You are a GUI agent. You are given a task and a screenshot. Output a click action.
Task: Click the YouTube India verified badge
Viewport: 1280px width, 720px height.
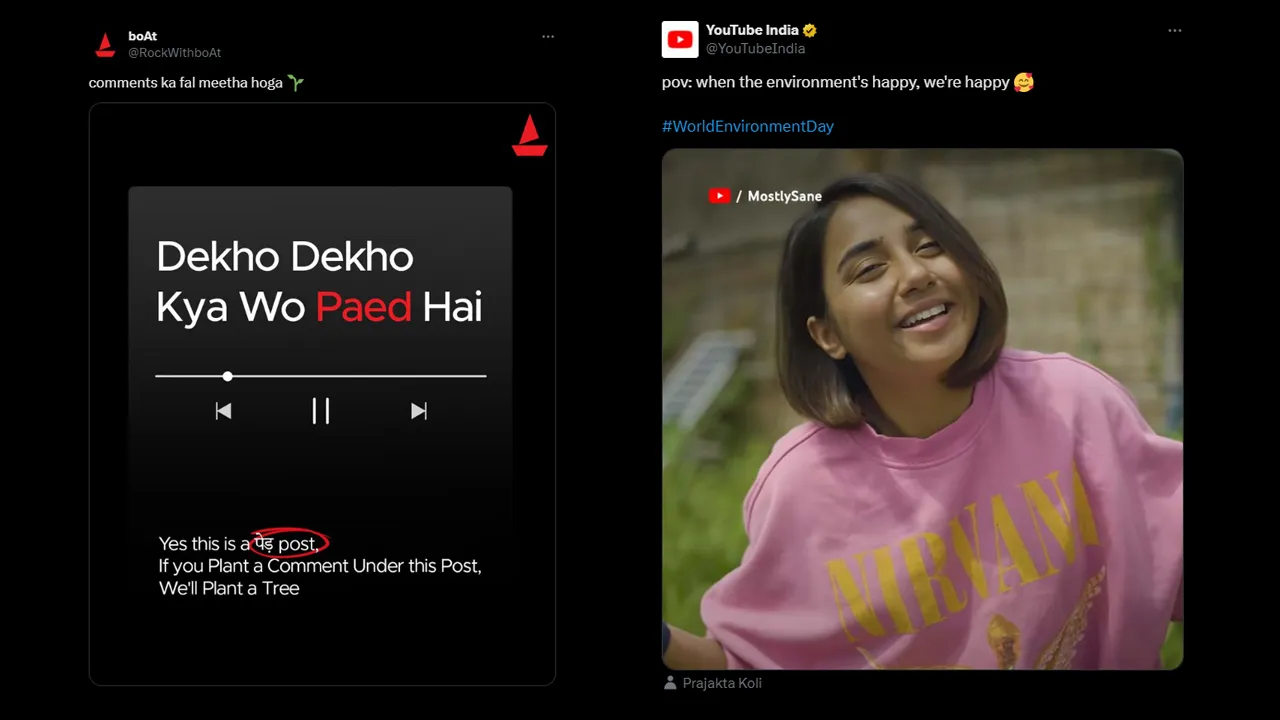pos(810,30)
